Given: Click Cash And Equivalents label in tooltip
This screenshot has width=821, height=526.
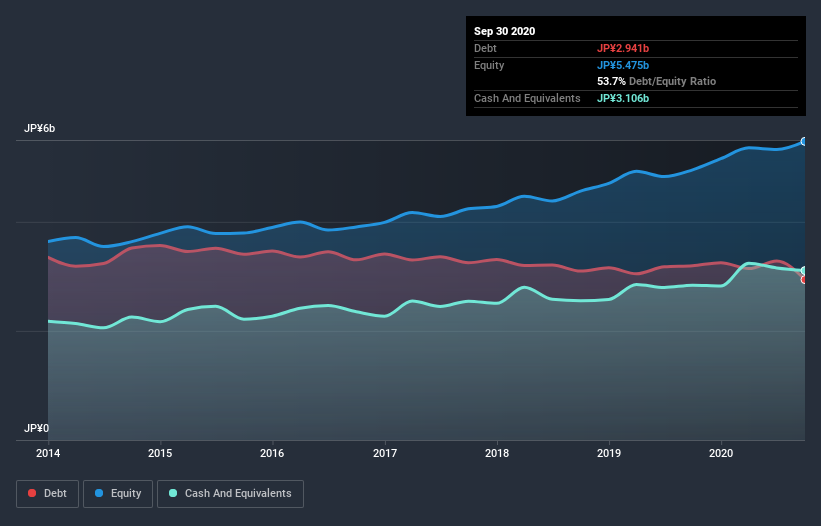Looking at the screenshot, I should point(527,98).
